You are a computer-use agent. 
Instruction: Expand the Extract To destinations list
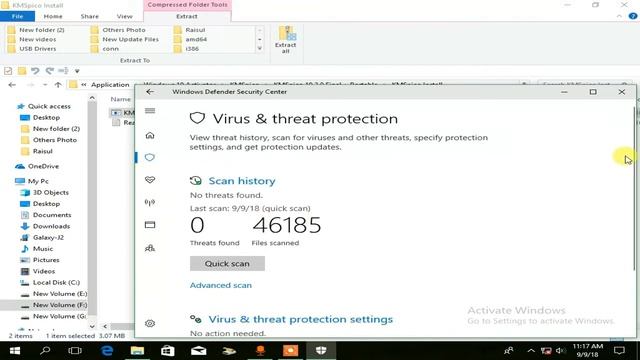coord(260,49)
